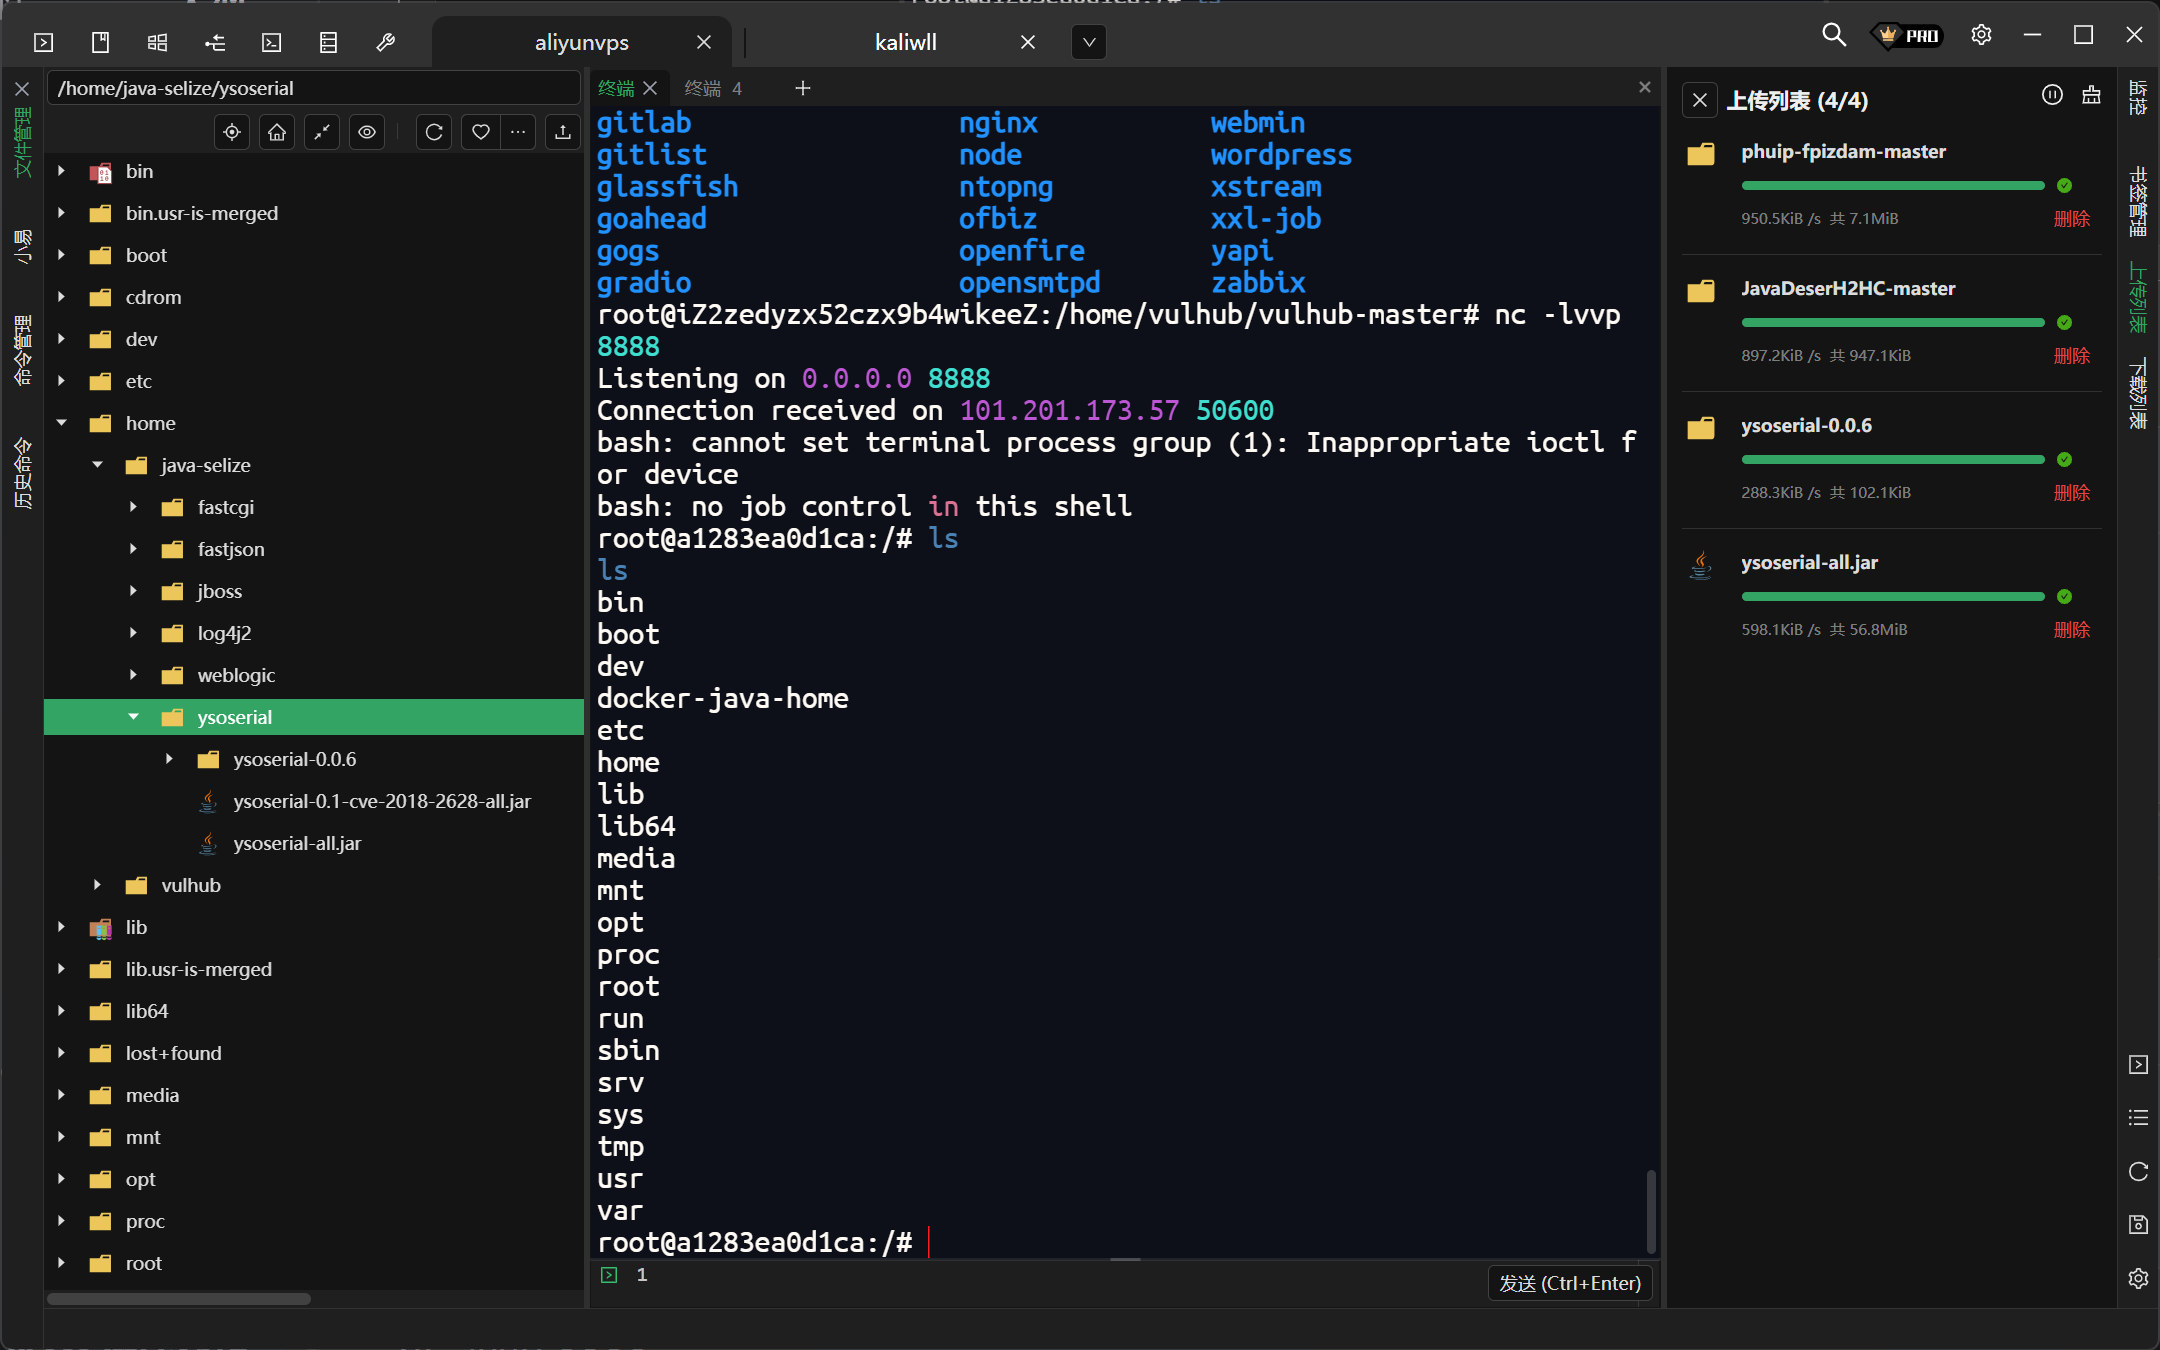
Task: Click the clear upload list broom icon
Action: click(x=2091, y=96)
